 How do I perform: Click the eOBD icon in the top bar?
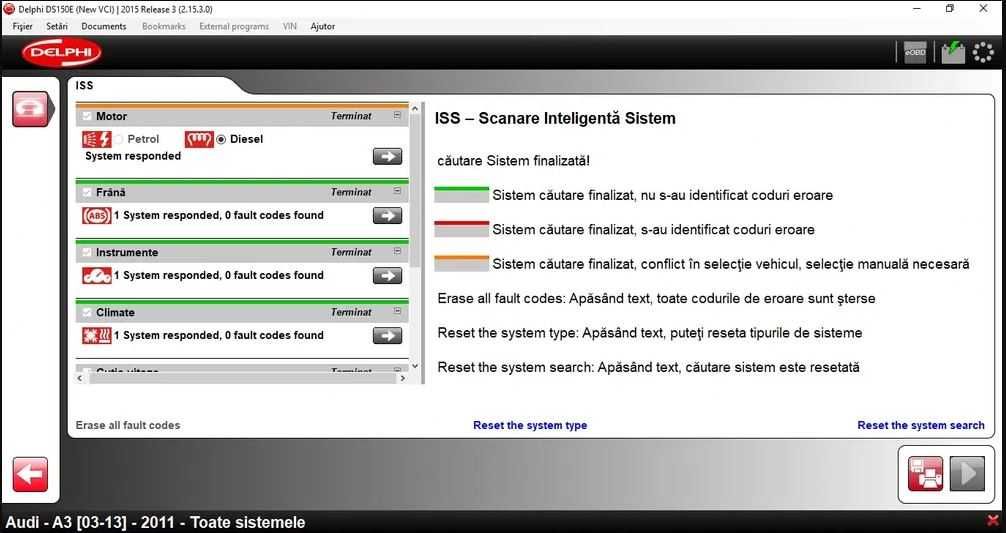pos(915,53)
